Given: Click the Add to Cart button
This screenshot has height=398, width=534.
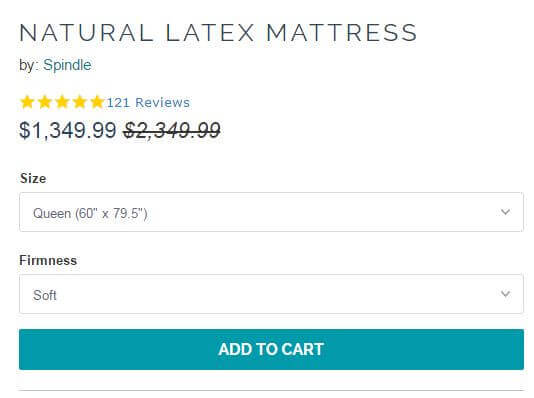Looking at the screenshot, I should (271, 349).
